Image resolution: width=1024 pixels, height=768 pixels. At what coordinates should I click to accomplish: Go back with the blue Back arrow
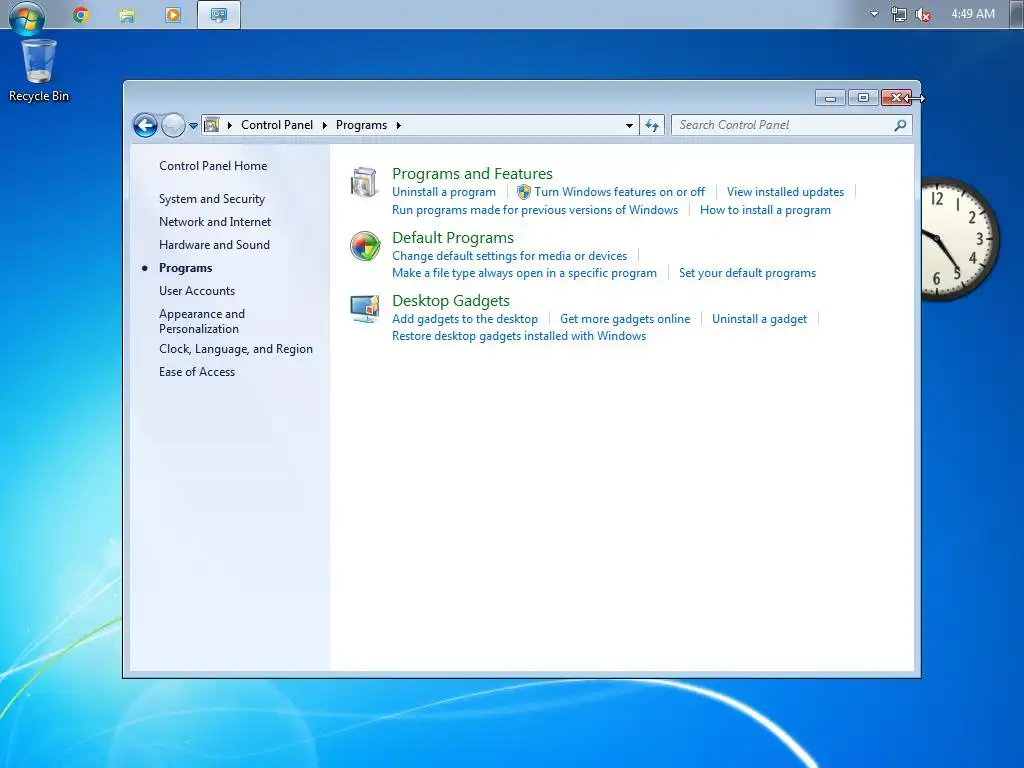pyautogui.click(x=146, y=125)
